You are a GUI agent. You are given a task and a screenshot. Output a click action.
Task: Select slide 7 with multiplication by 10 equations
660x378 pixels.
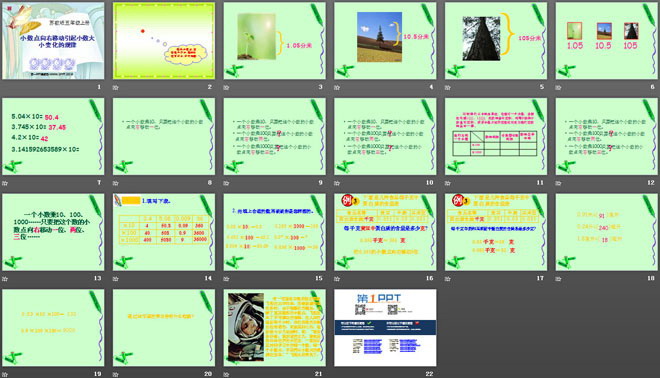click(x=53, y=136)
